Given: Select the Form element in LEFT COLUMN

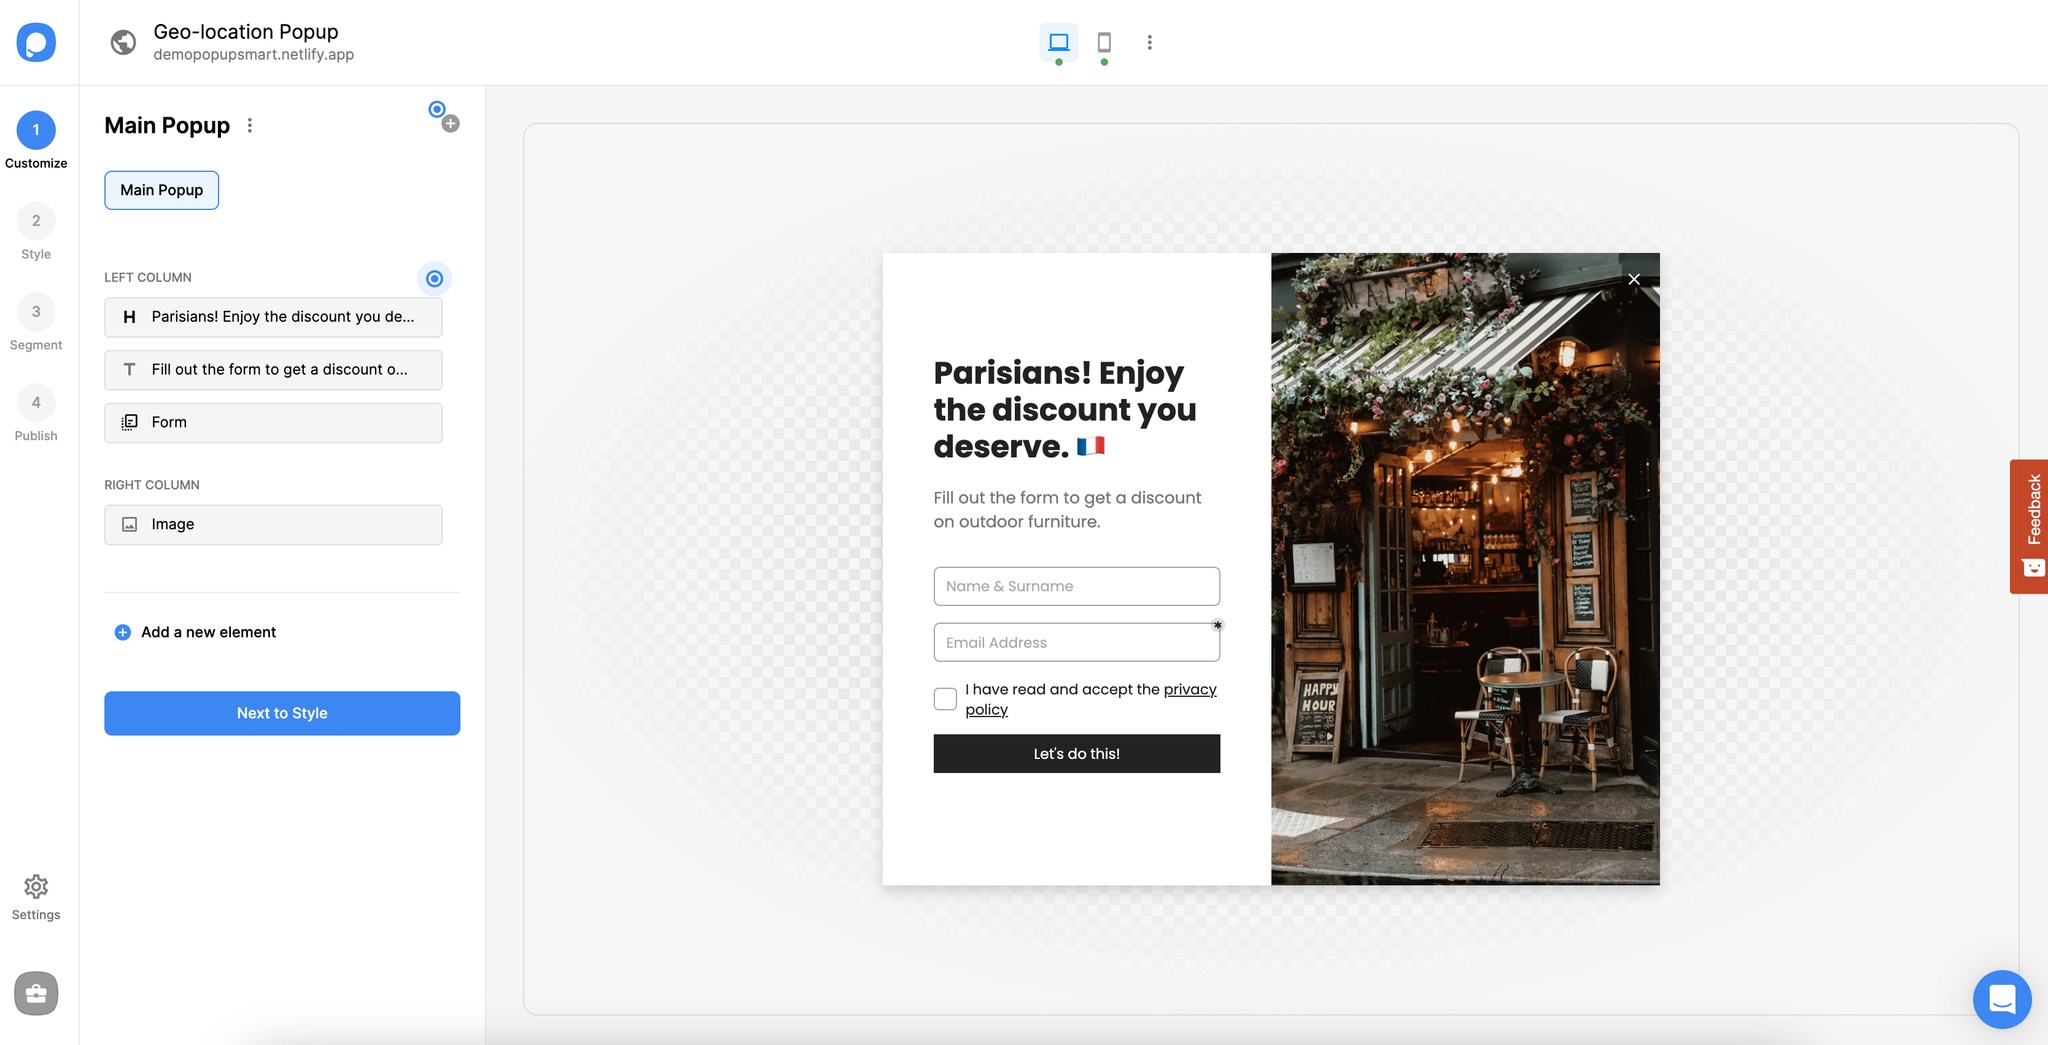Looking at the screenshot, I should pos(272,422).
